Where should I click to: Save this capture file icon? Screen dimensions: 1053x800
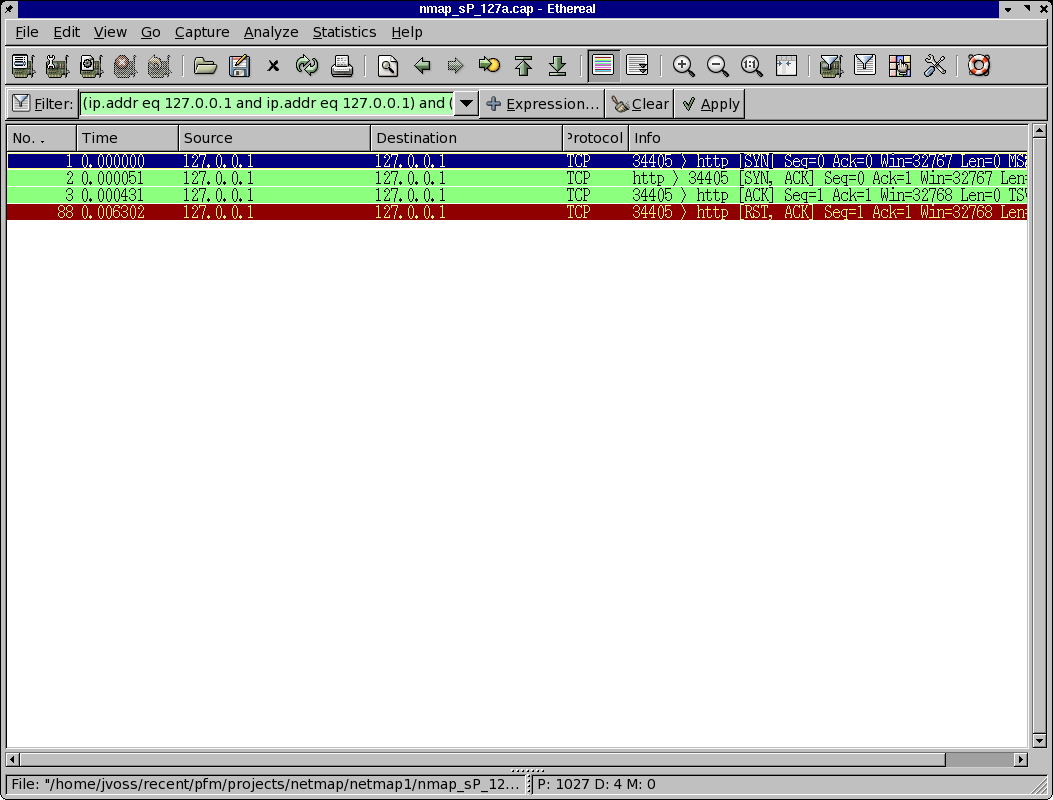(x=239, y=66)
